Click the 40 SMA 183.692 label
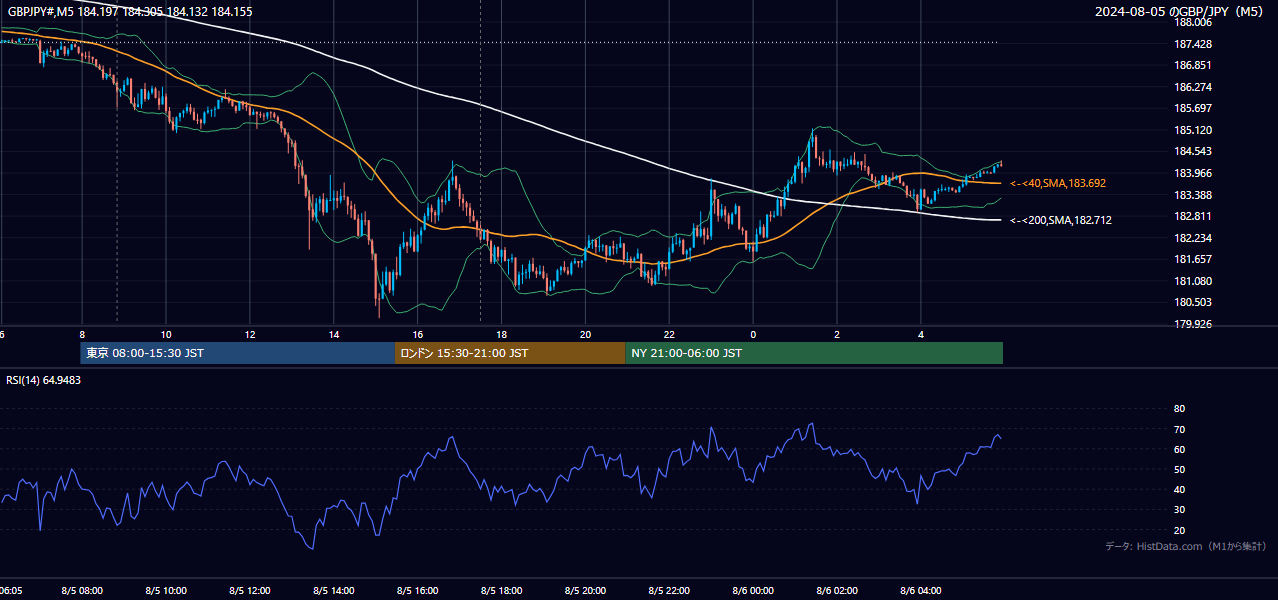Screen dimensions: 1278x600 click(1057, 184)
